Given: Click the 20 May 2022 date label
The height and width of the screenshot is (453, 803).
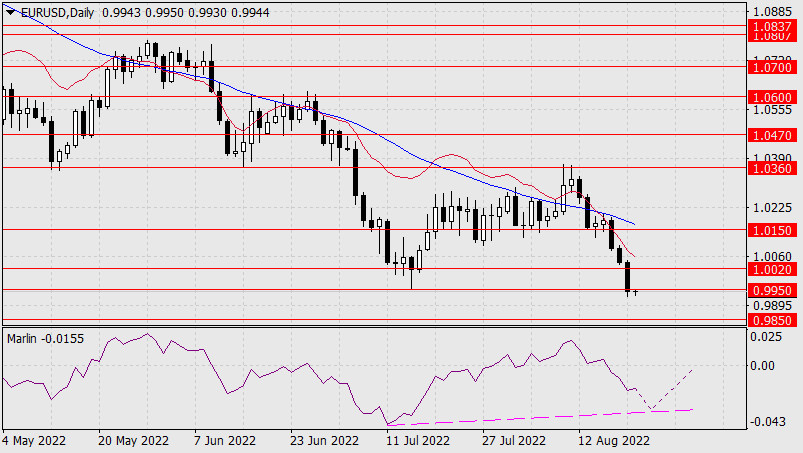Looking at the screenshot, I should coord(133,441).
